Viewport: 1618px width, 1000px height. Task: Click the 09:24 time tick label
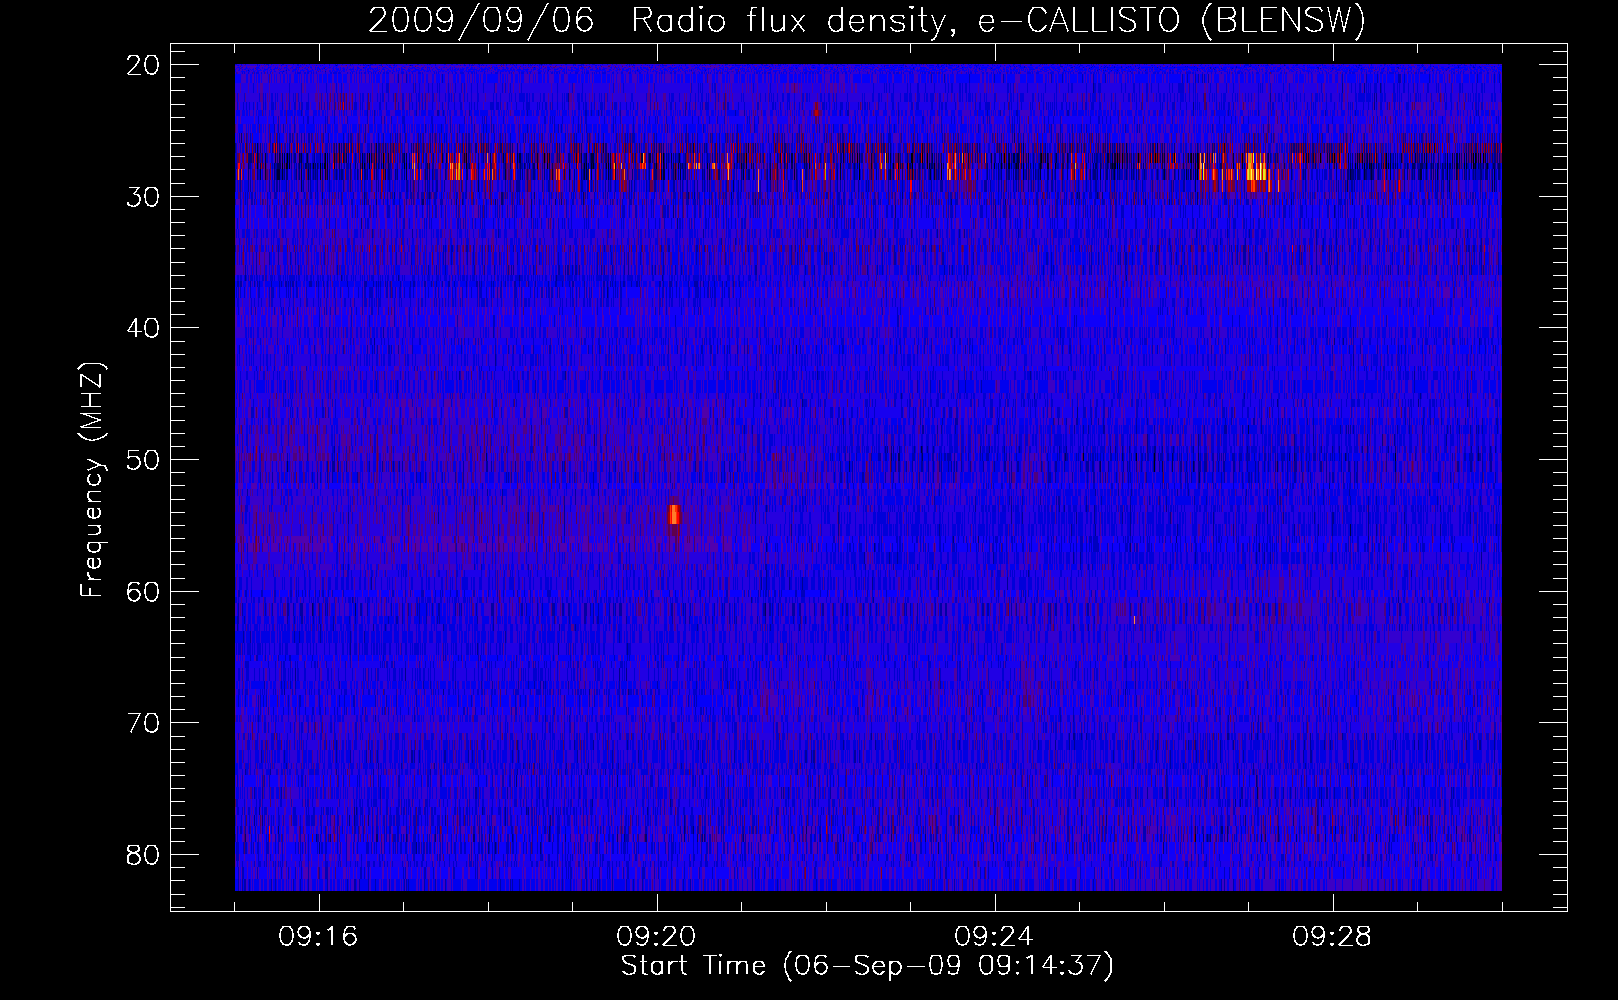click(995, 937)
